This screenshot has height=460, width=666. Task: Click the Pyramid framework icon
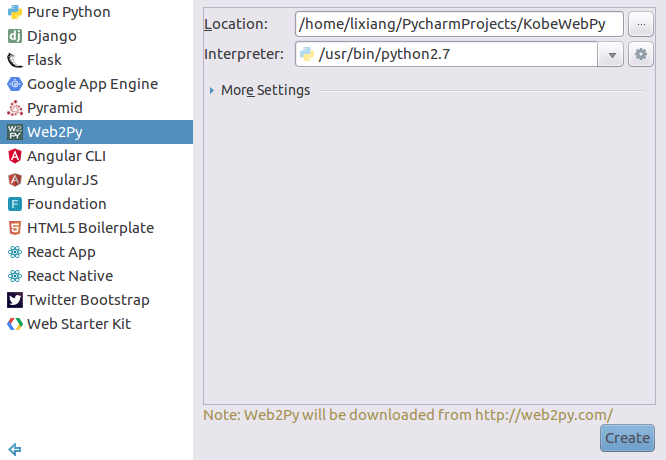pos(15,108)
